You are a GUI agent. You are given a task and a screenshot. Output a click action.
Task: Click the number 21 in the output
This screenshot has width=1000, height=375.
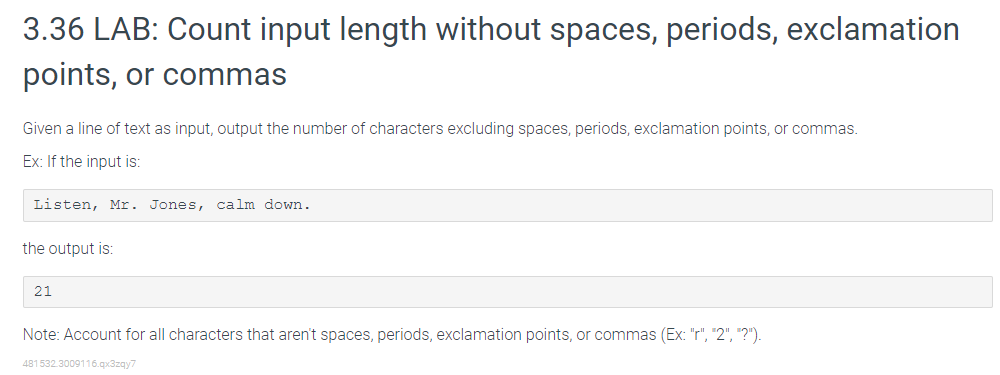pos(43,291)
